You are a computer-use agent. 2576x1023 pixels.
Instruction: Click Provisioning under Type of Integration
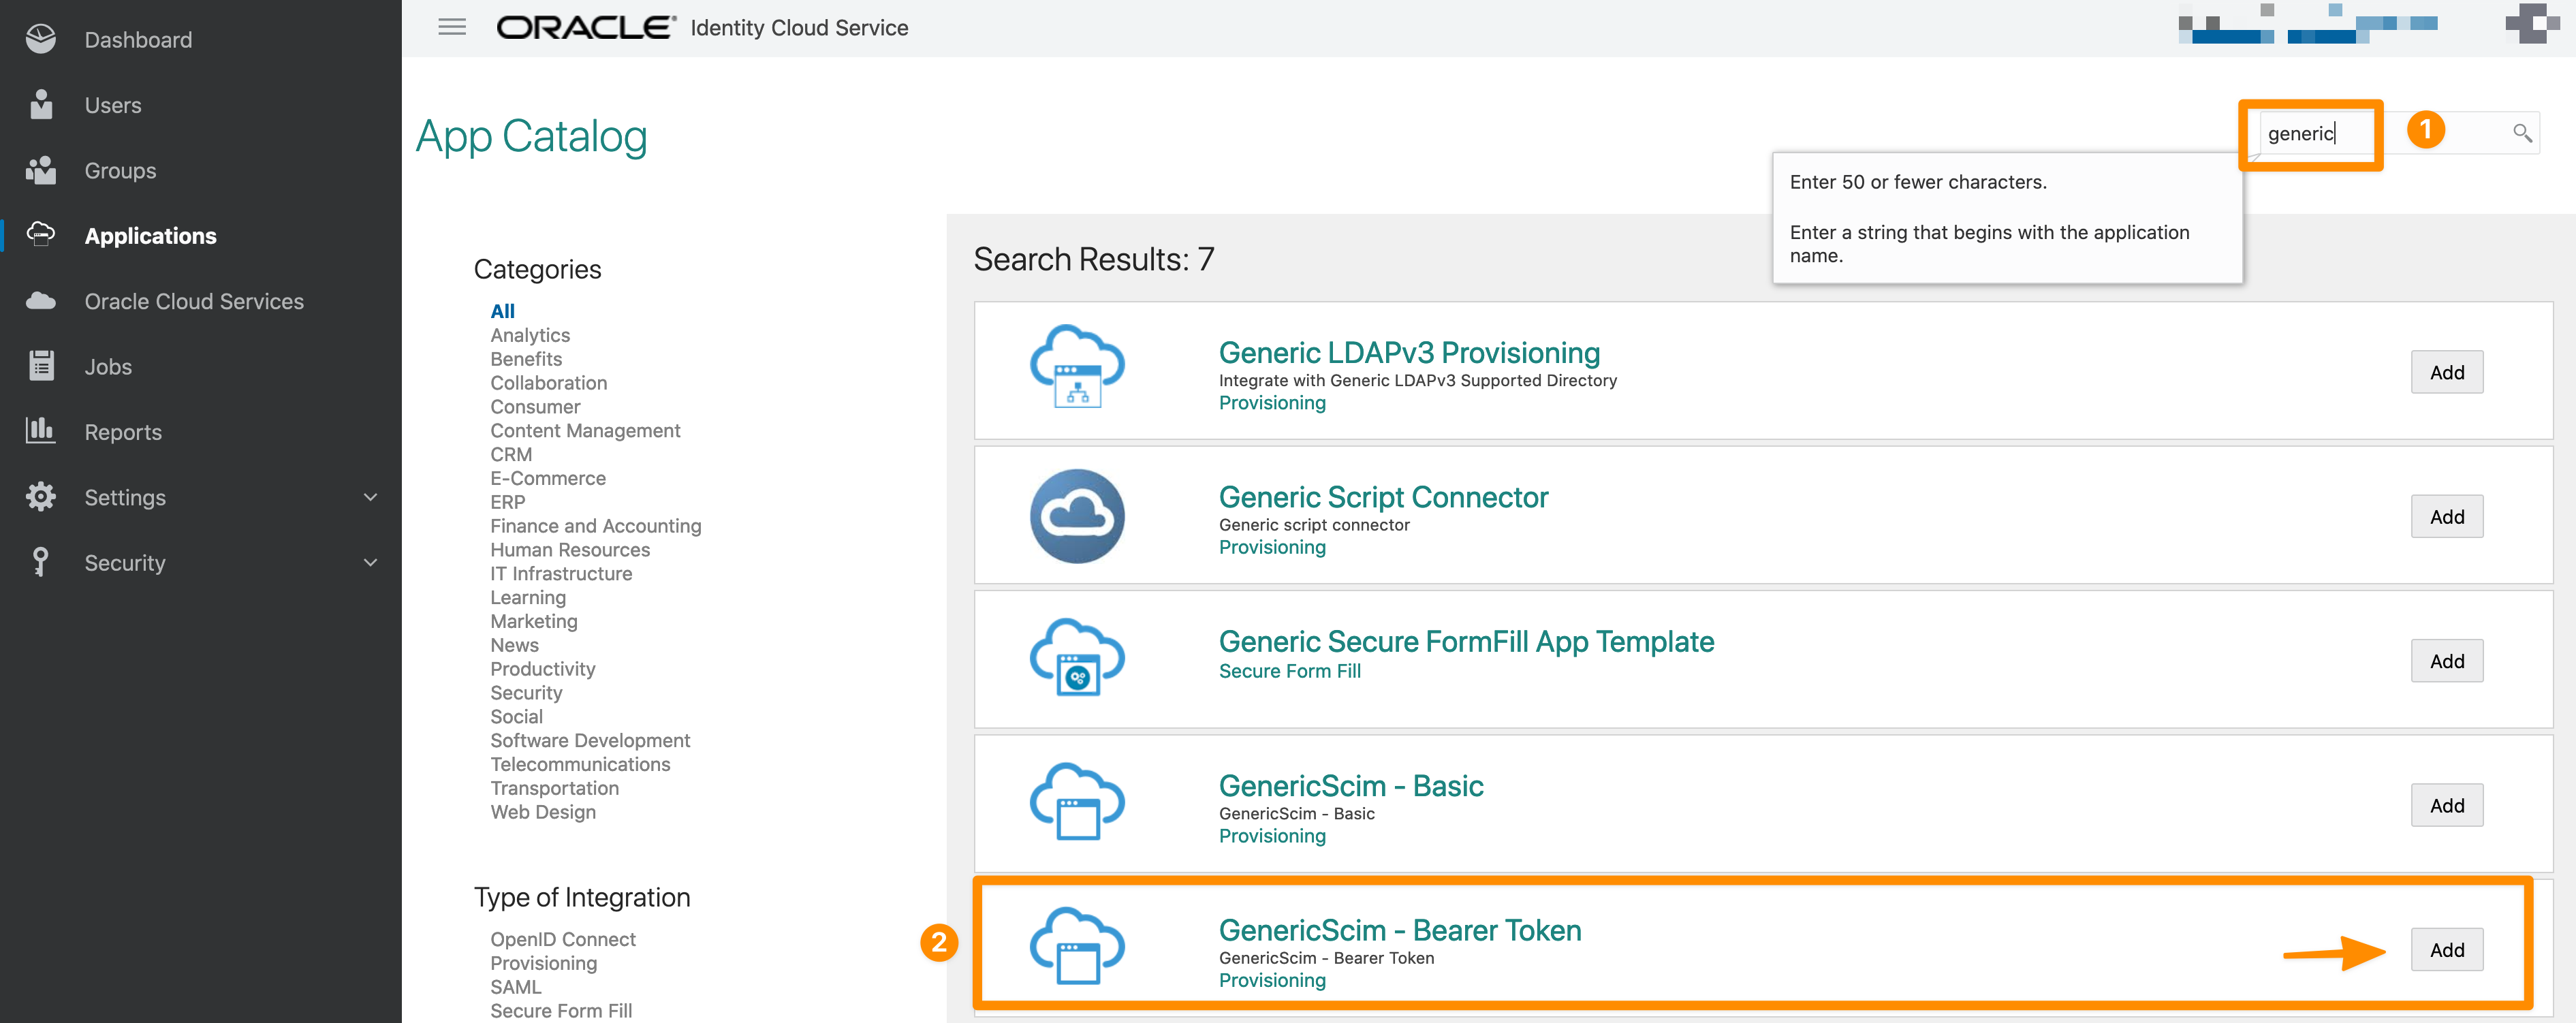[543, 963]
